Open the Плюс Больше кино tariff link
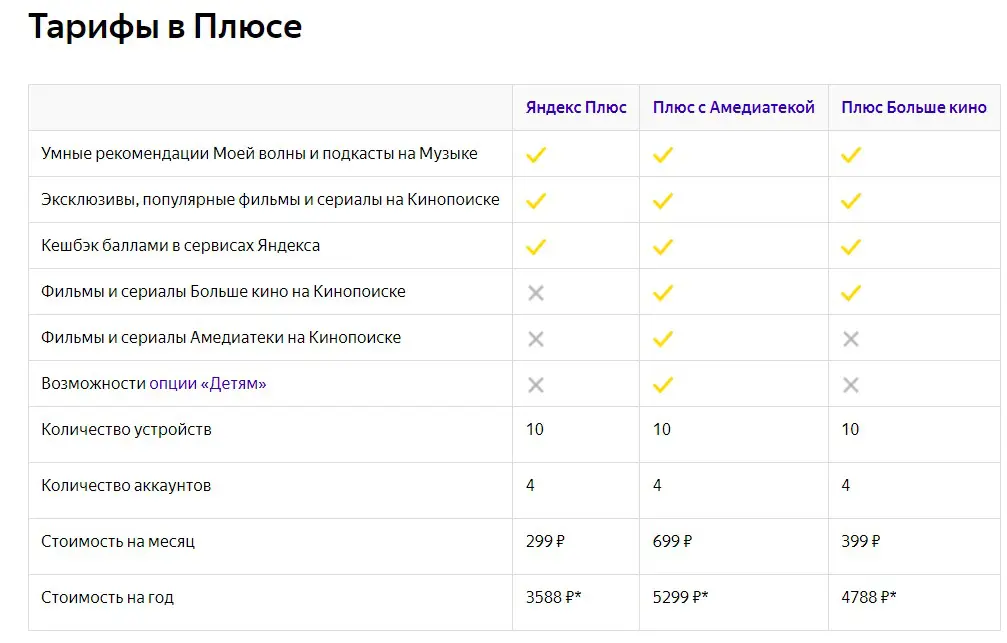Viewport: 1007px width, 643px height. click(914, 107)
